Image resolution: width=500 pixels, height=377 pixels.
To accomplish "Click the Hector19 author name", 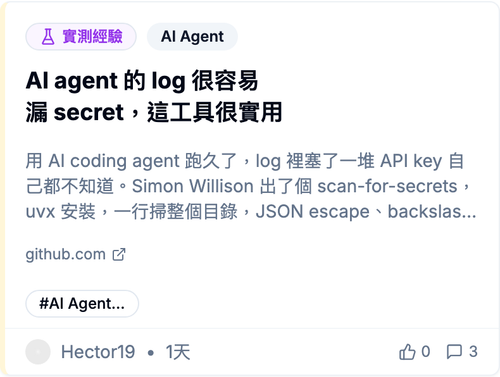I will pyautogui.click(x=98, y=352).
